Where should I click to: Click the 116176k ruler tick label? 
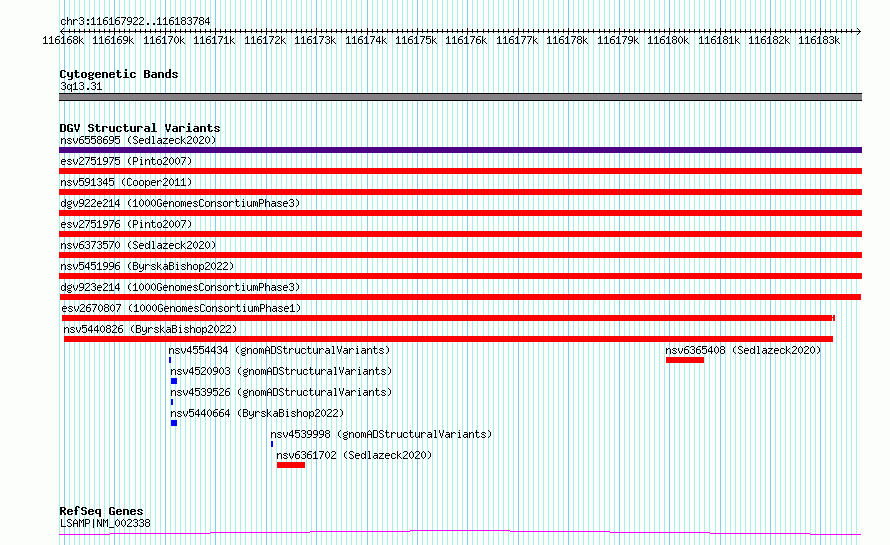click(x=466, y=40)
